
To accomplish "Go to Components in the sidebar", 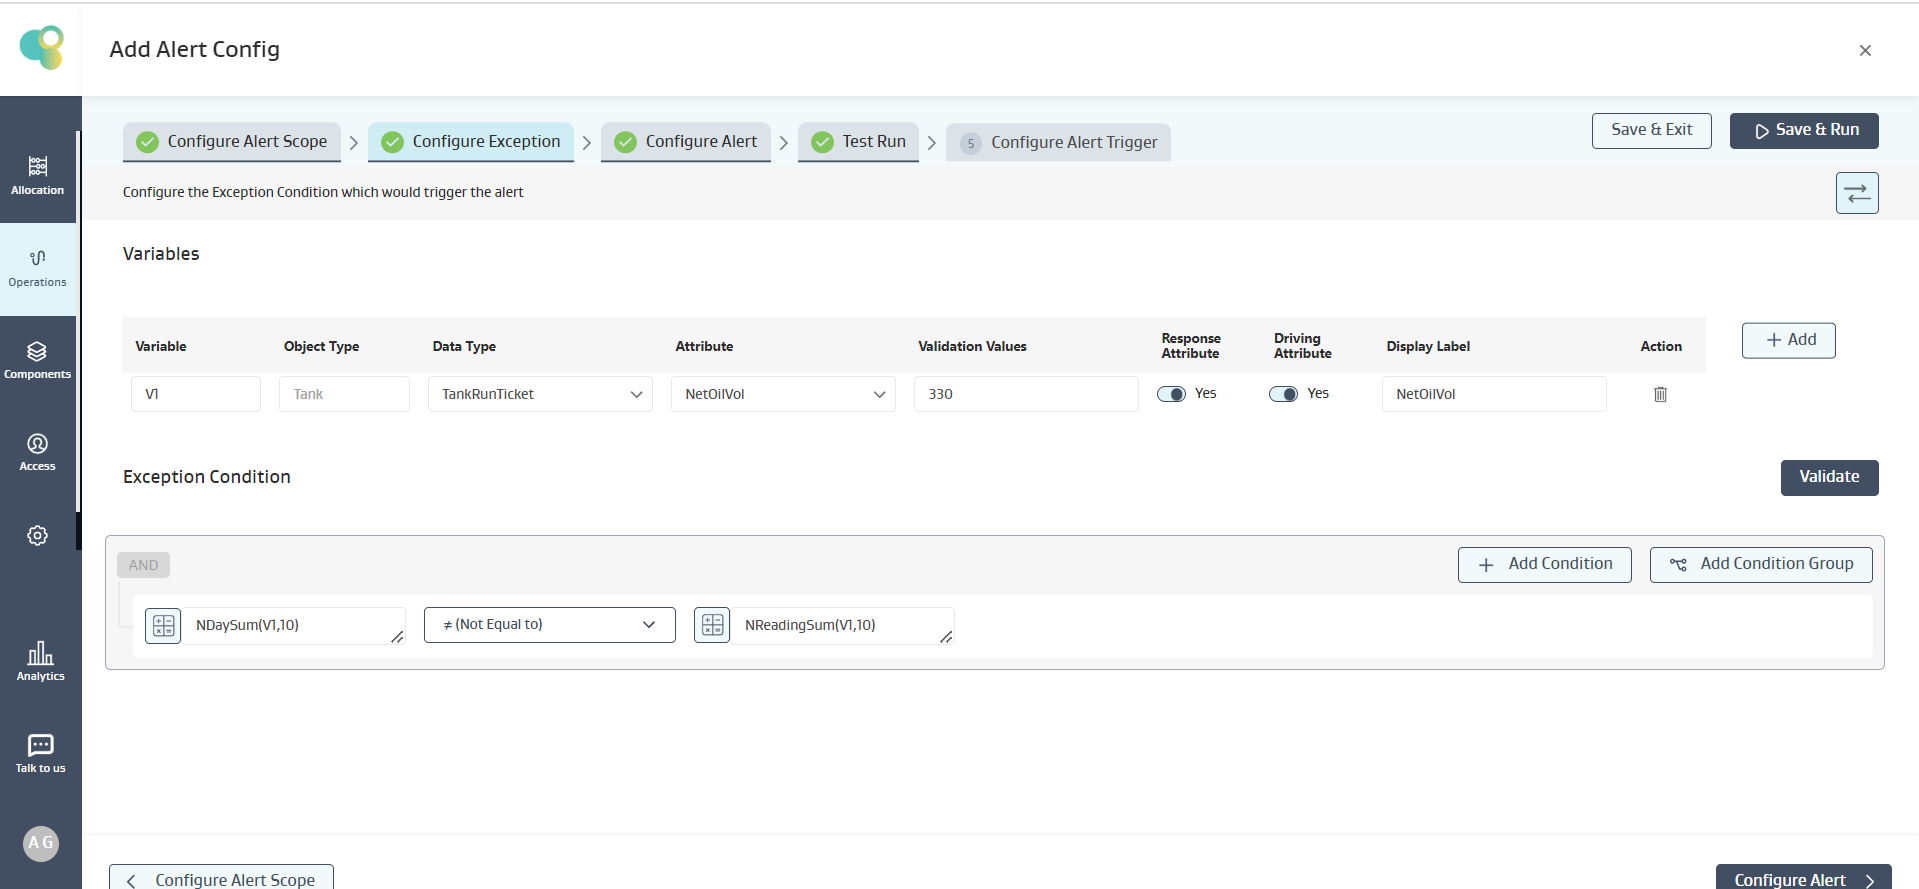I will pyautogui.click(x=38, y=360).
